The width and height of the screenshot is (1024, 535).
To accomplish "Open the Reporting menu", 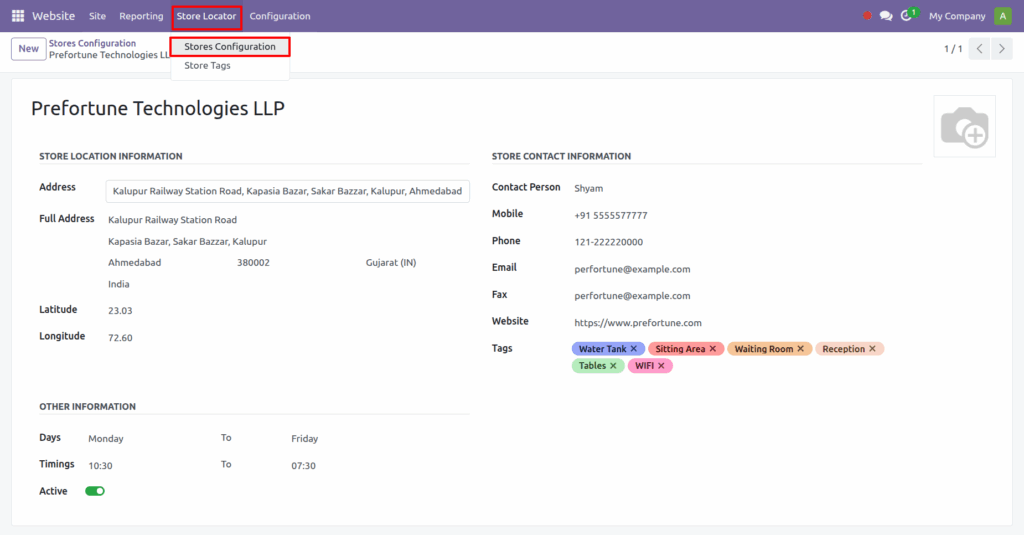I will point(141,16).
